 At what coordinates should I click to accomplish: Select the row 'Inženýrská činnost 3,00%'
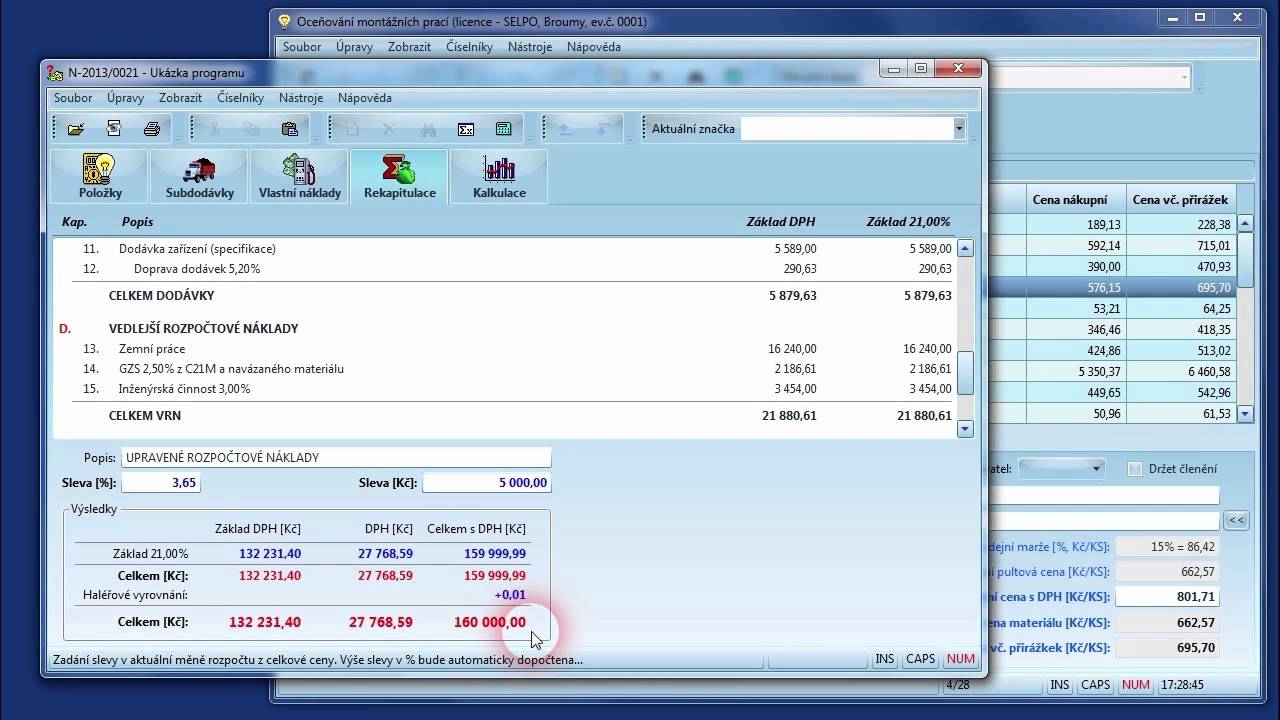click(506, 389)
